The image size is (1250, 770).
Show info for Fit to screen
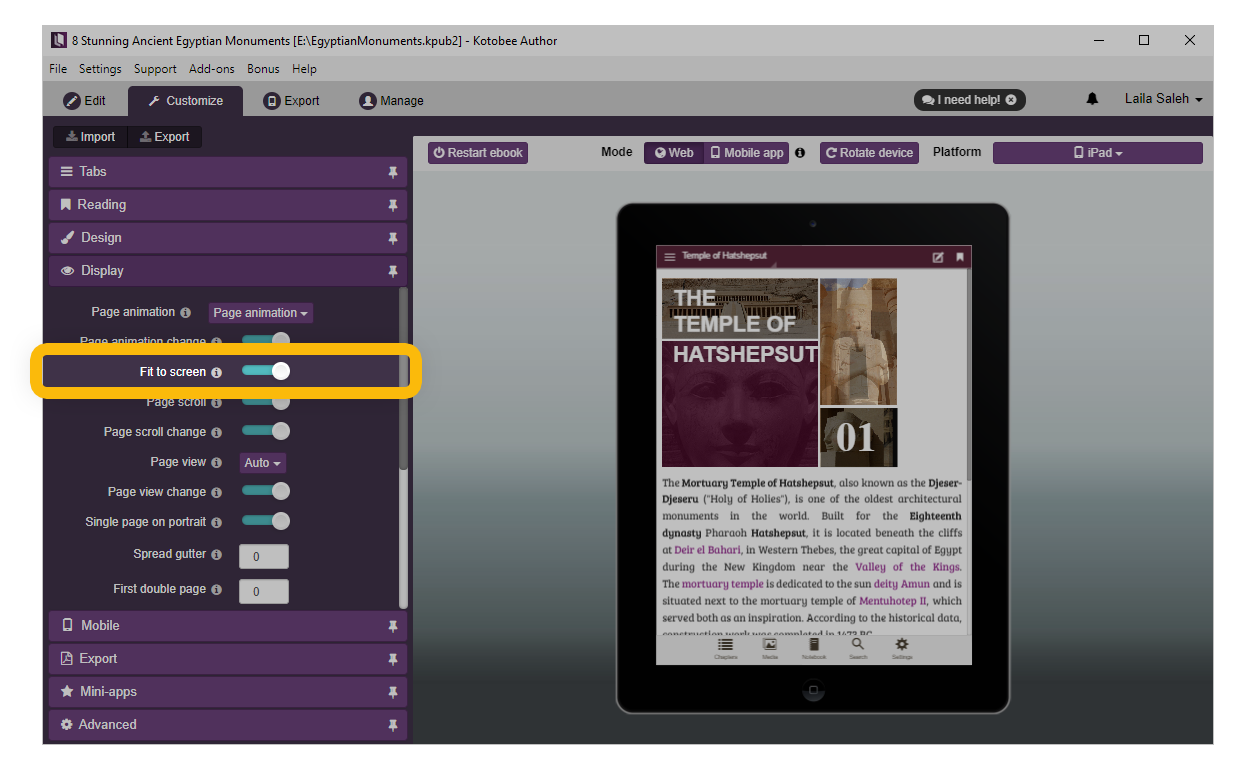click(x=217, y=372)
